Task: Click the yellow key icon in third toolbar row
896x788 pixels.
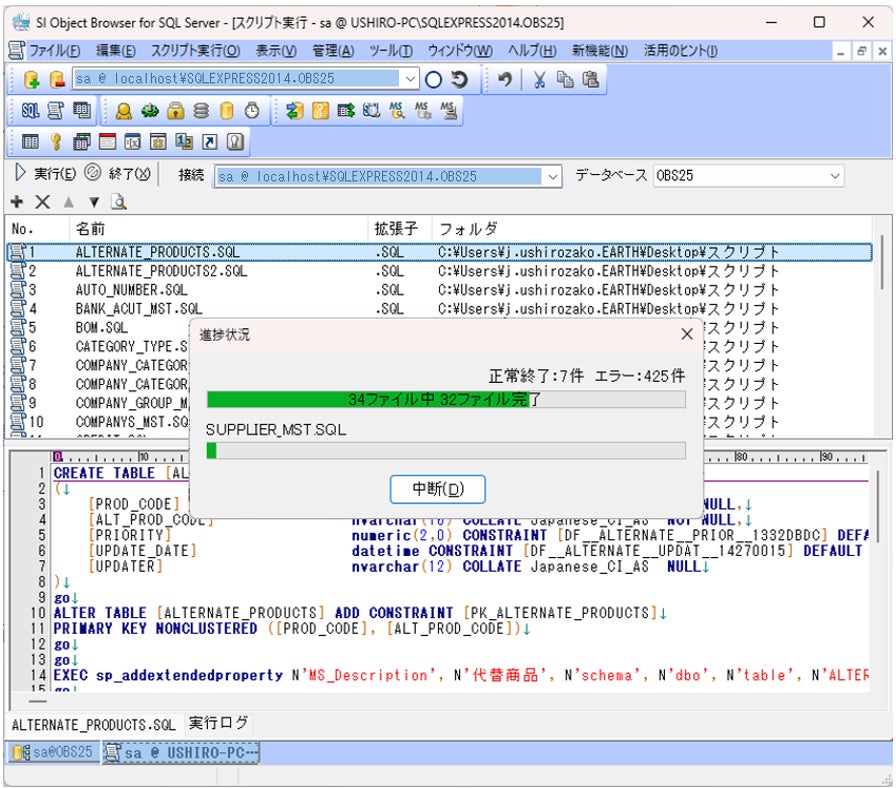Action: click(56, 142)
